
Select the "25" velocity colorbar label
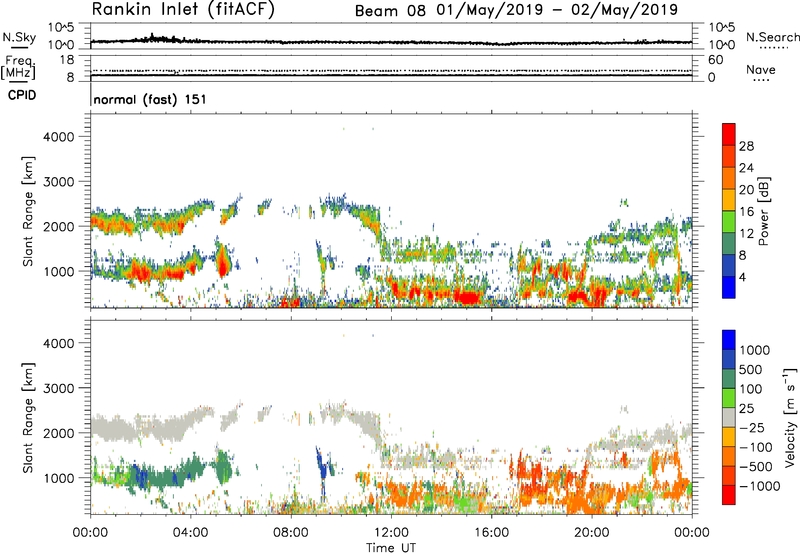tap(747, 408)
